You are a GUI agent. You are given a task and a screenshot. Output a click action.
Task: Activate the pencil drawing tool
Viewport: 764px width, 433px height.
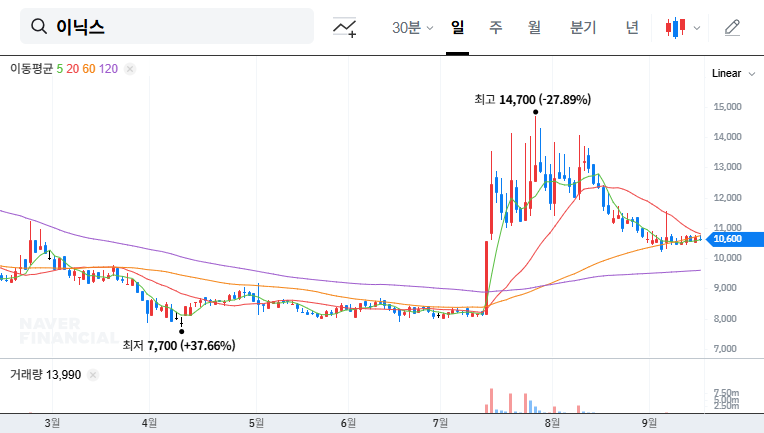[732, 28]
